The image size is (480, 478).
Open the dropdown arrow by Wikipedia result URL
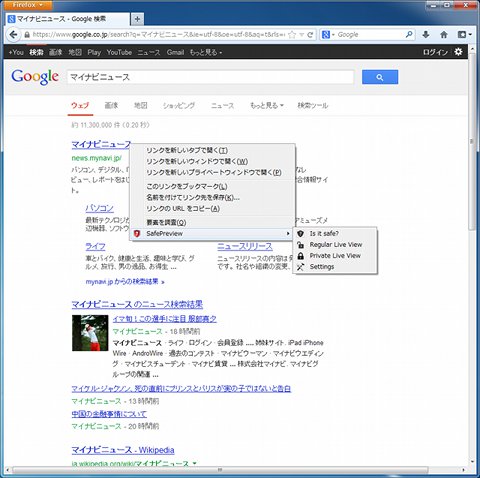pyautogui.click(x=195, y=463)
